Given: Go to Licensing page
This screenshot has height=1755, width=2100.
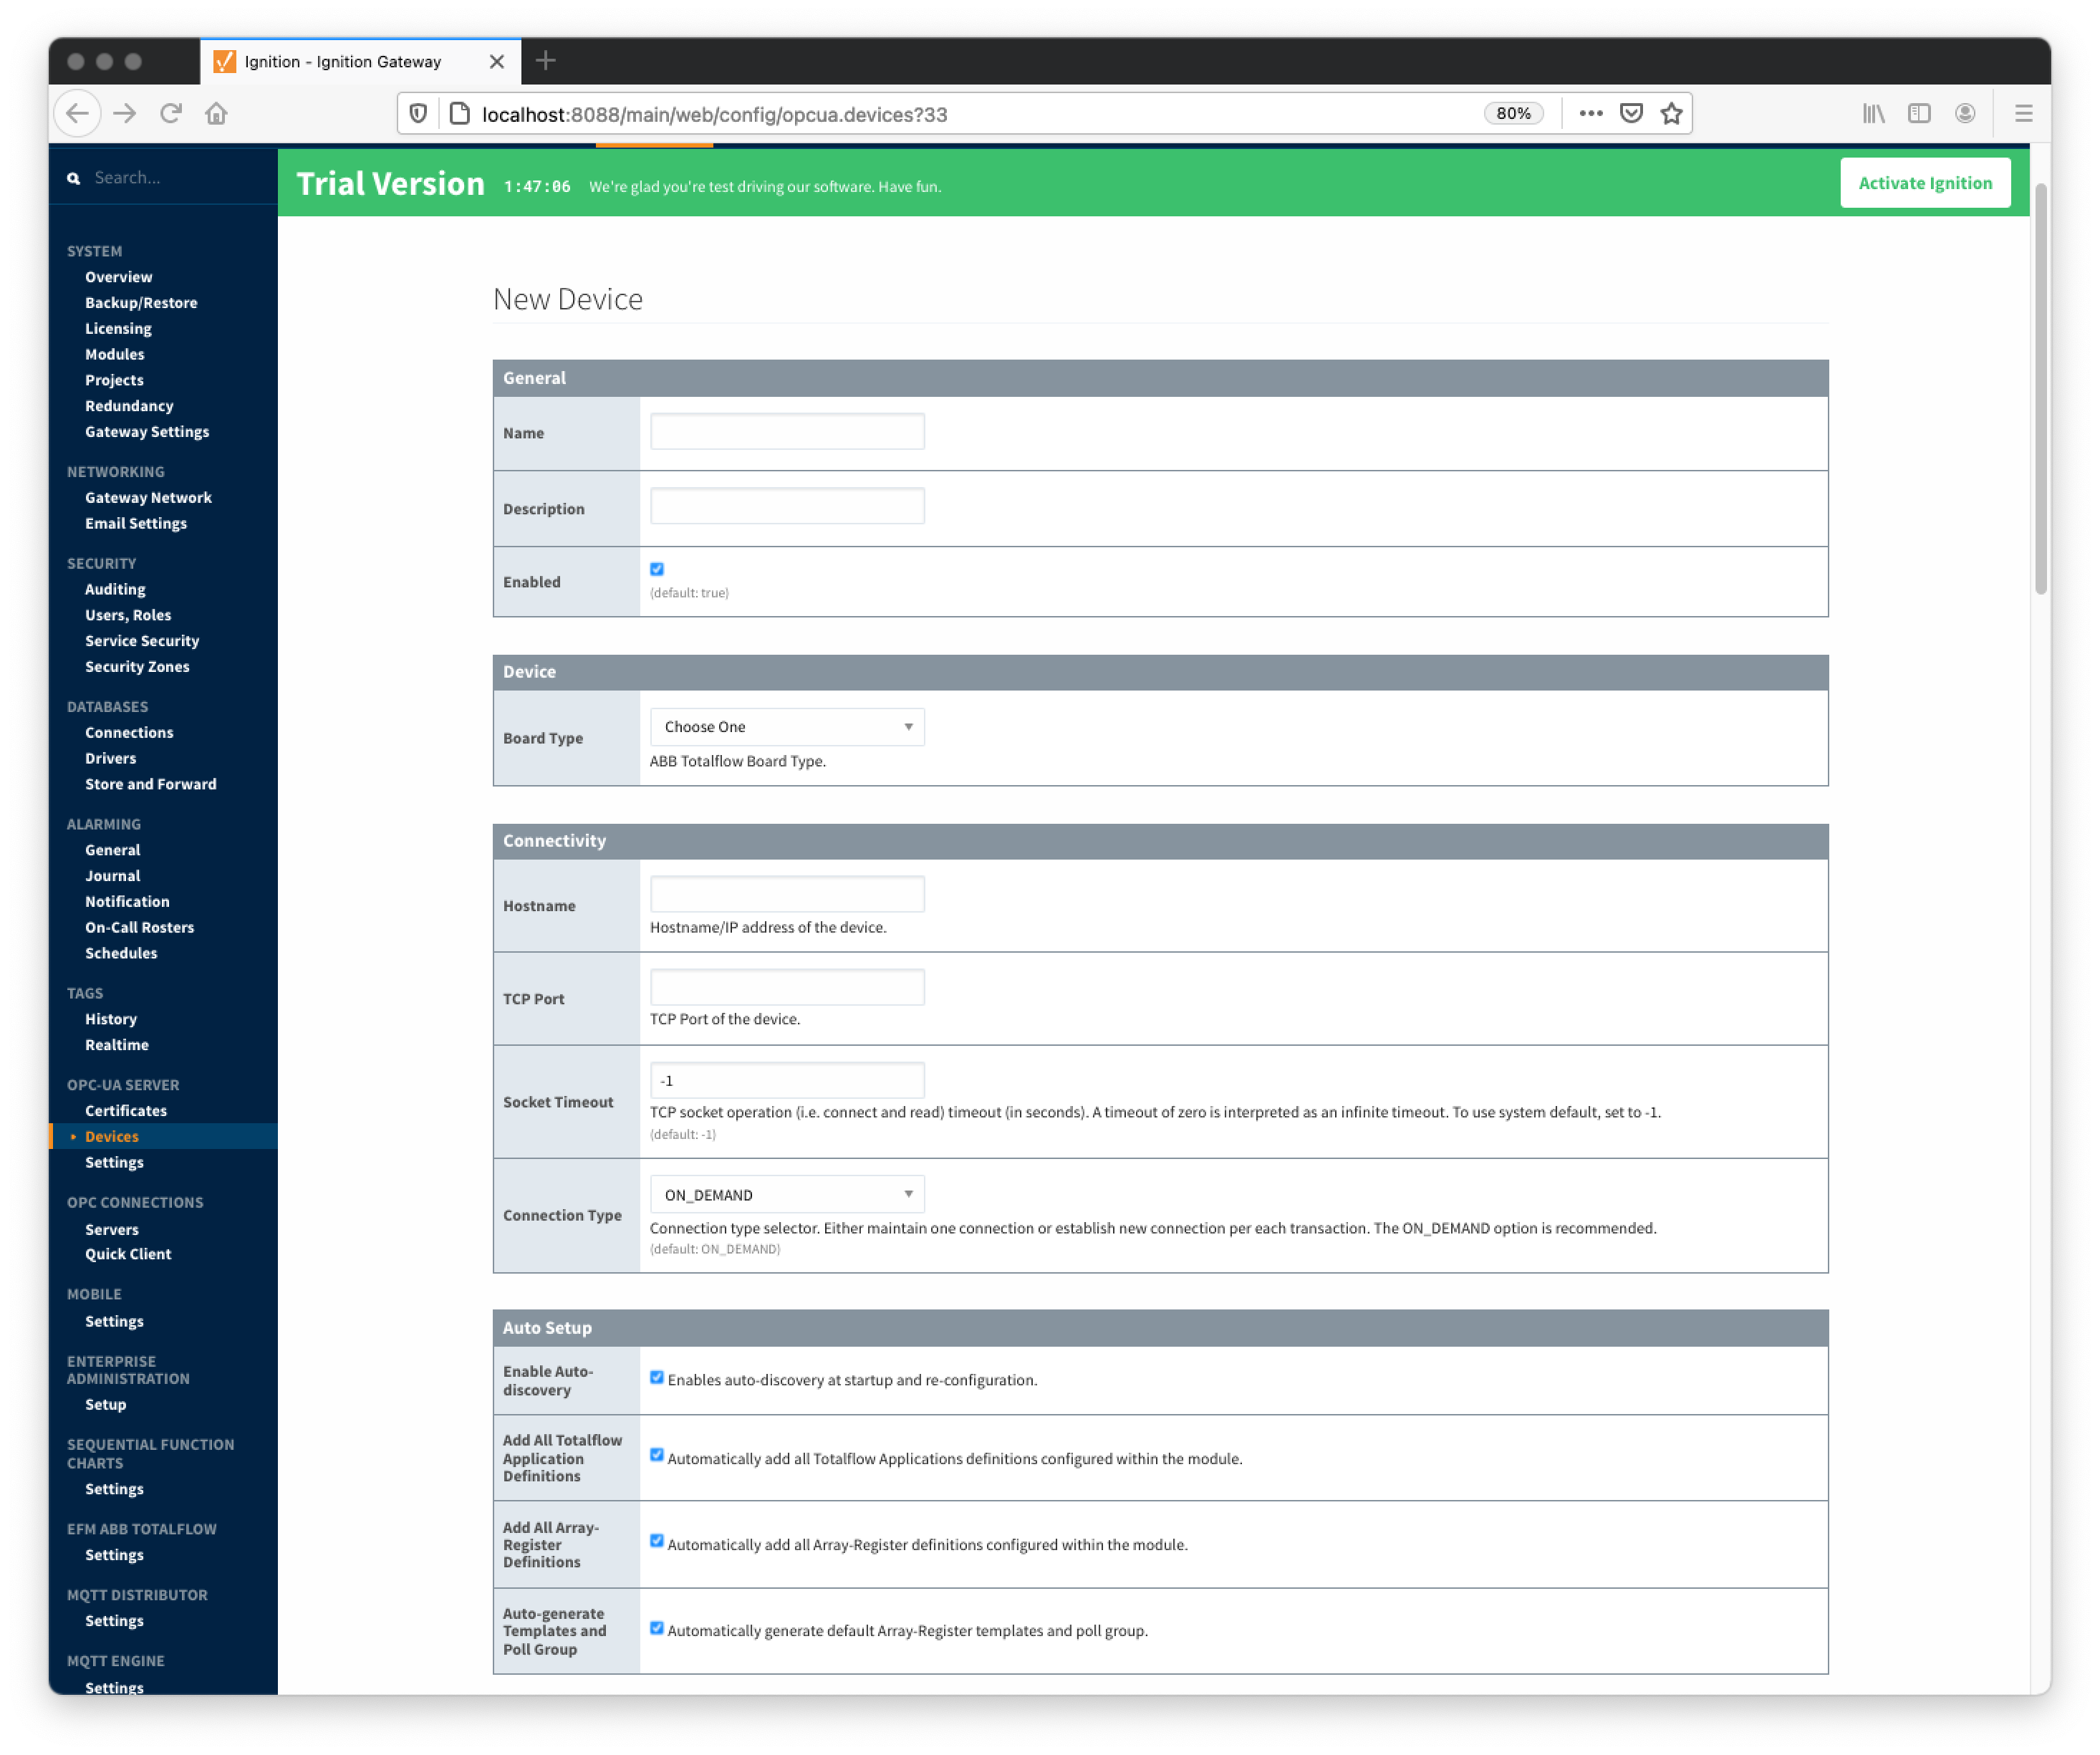Looking at the screenshot, I should pos(118,329).
